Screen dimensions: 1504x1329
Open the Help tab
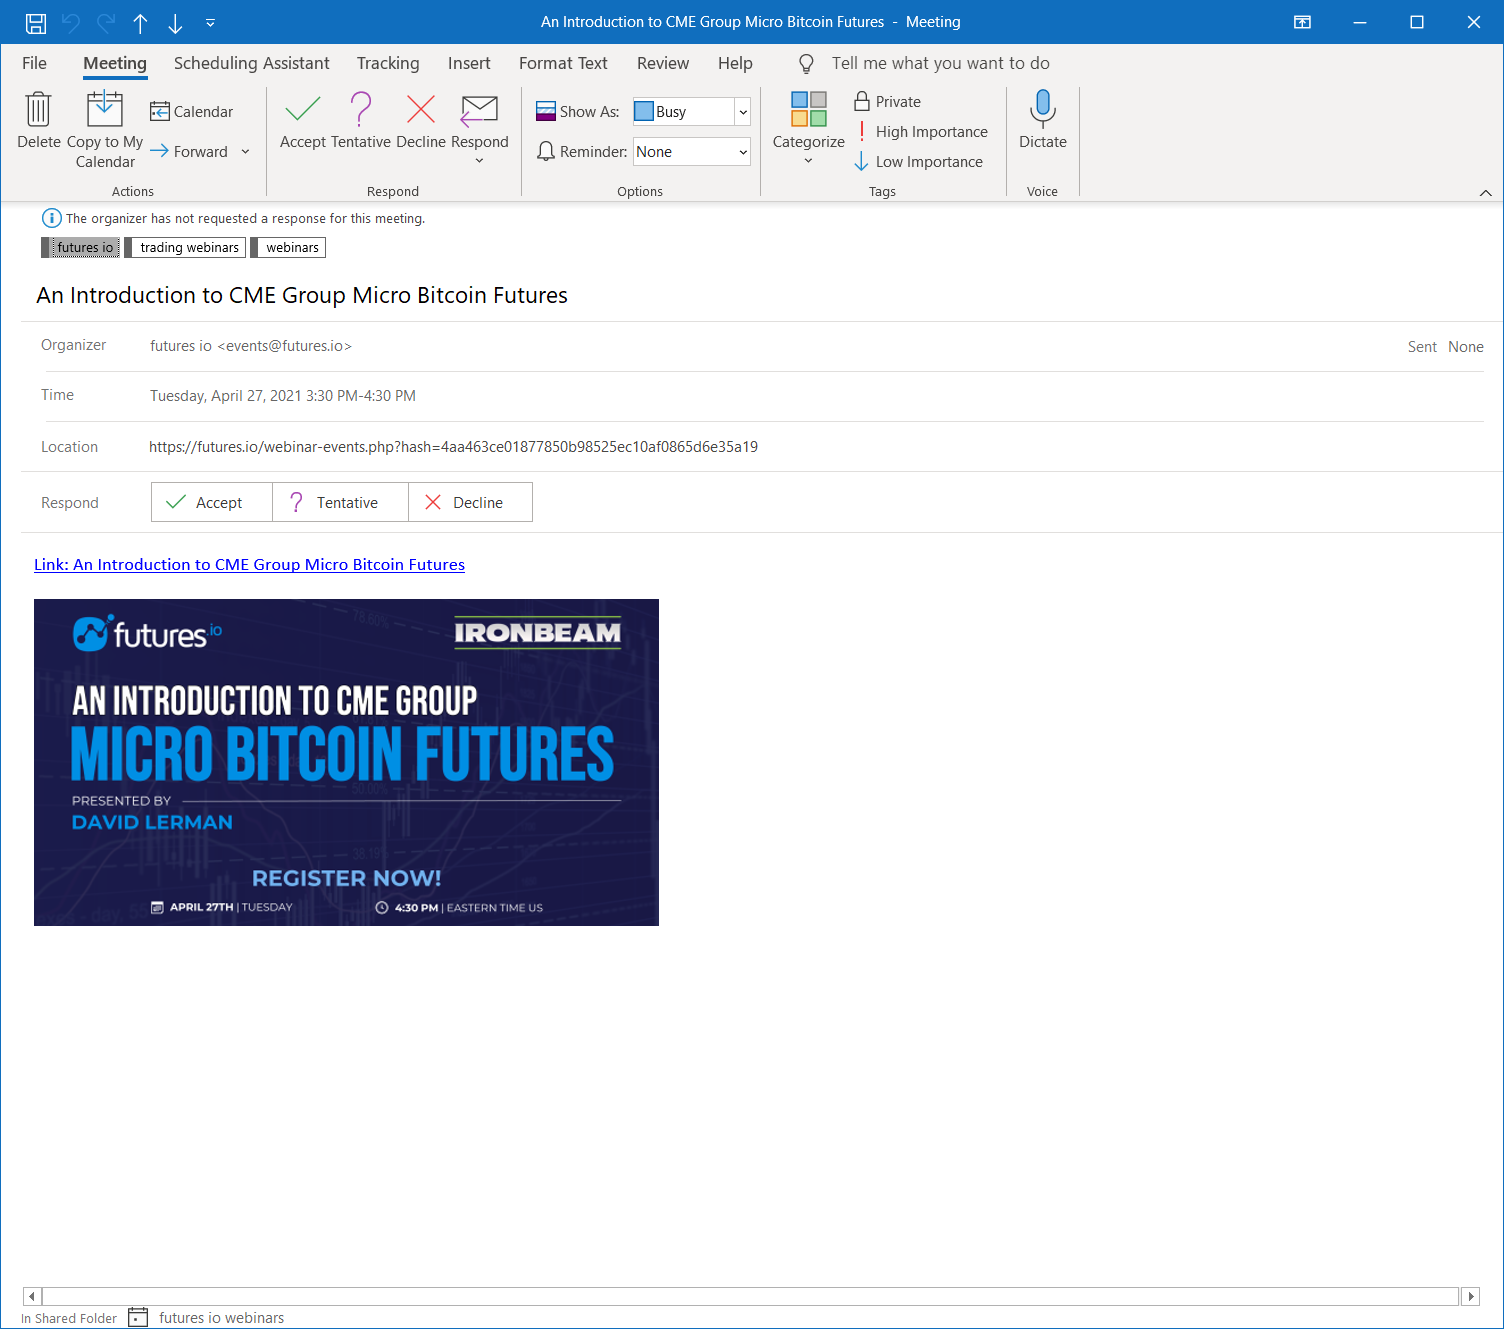tap(735, 63)
